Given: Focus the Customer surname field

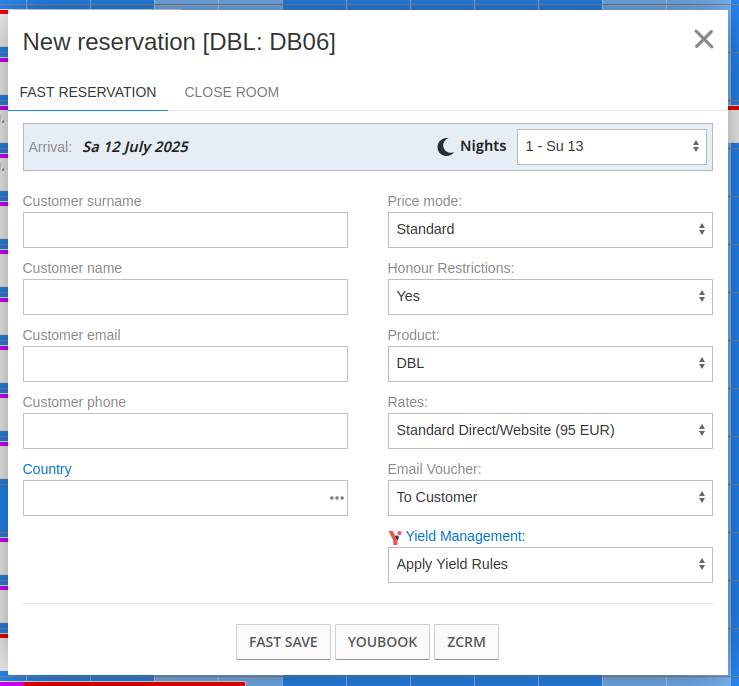Looking at the screenshot, I should pos(185,229).
